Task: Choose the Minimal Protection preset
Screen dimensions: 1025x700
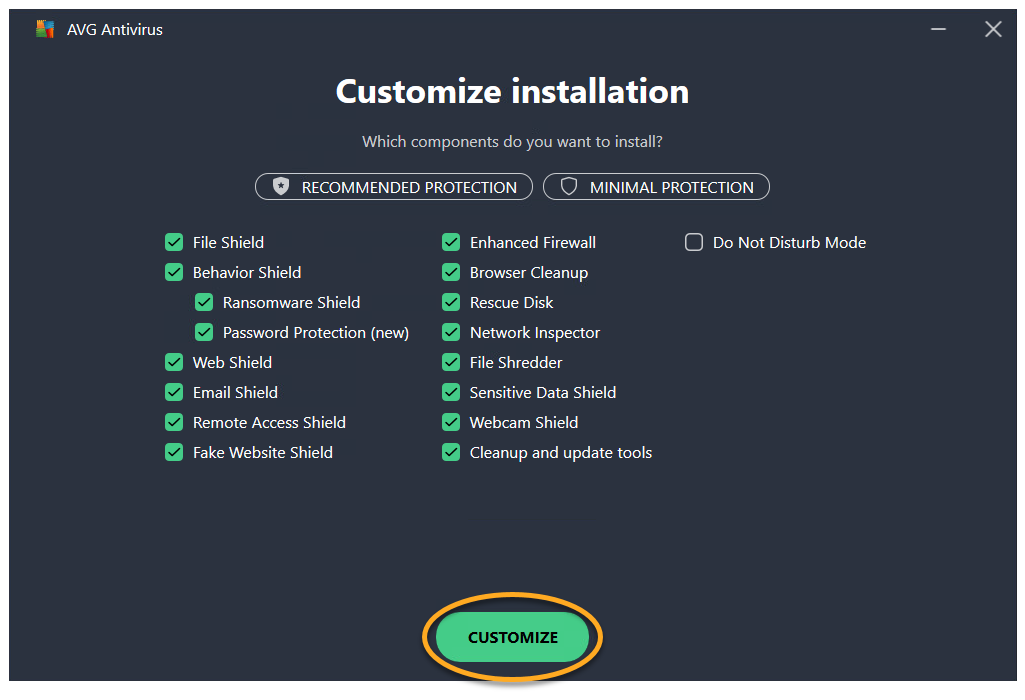Action: [656, 187]
